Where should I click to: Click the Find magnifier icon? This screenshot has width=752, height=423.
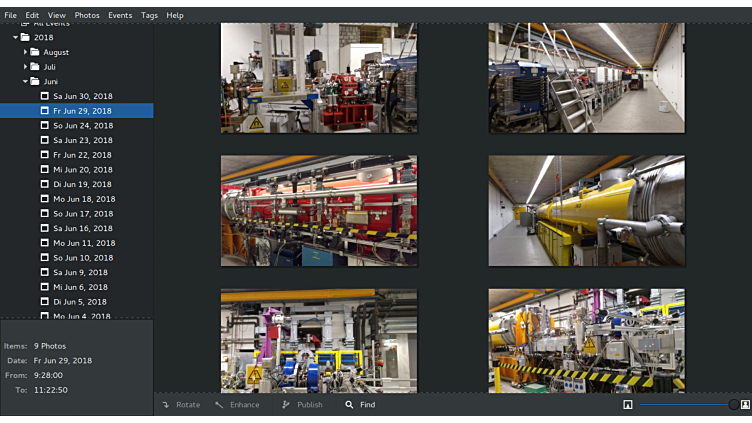click(x=349, y=405)
